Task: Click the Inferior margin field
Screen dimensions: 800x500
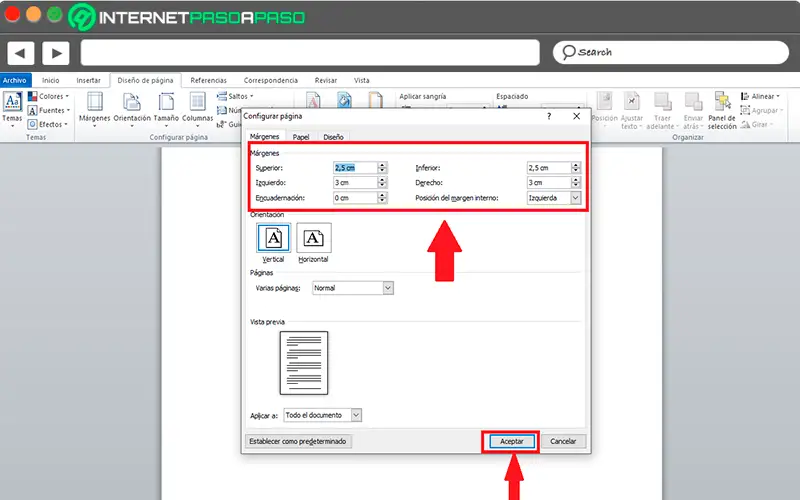Action: coord(549,167)
